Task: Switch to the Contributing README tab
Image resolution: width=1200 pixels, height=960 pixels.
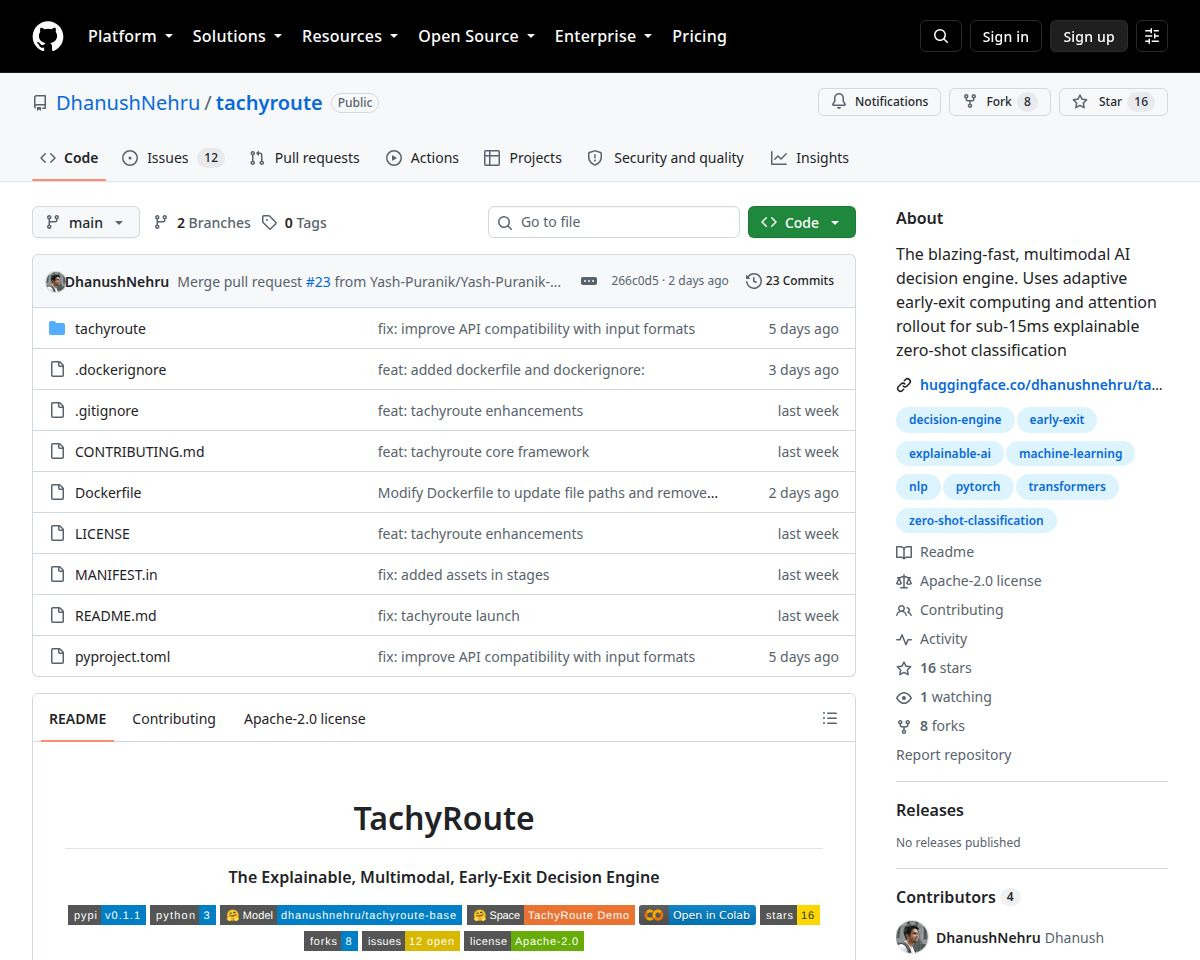Action: (x=174, y=719)
